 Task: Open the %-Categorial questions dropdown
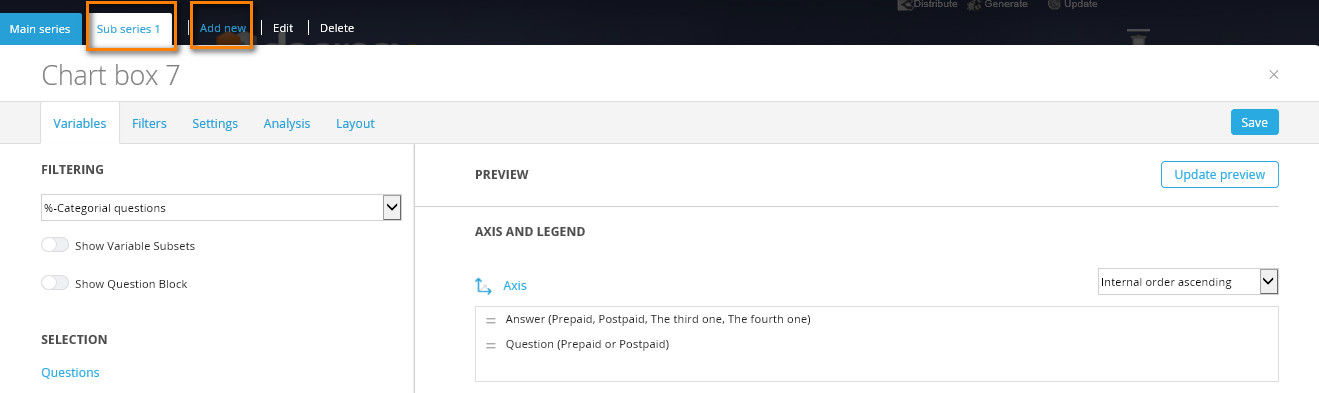[221, 208]
